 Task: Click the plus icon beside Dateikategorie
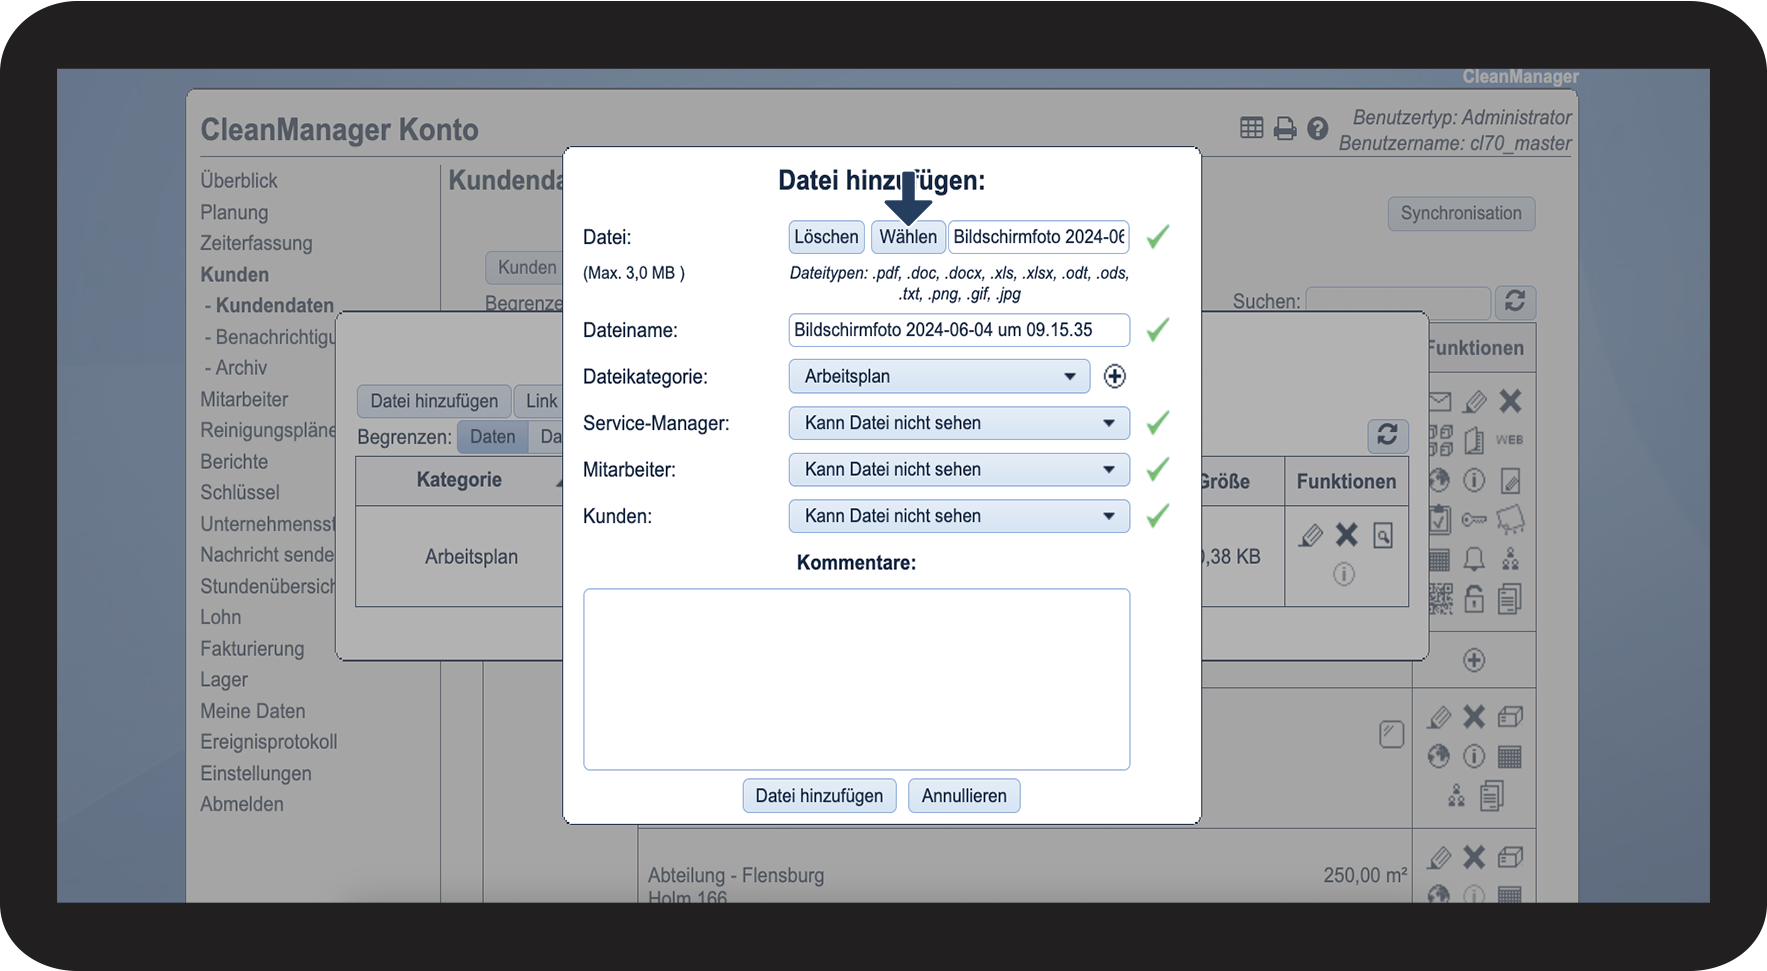coord(1114,376)
